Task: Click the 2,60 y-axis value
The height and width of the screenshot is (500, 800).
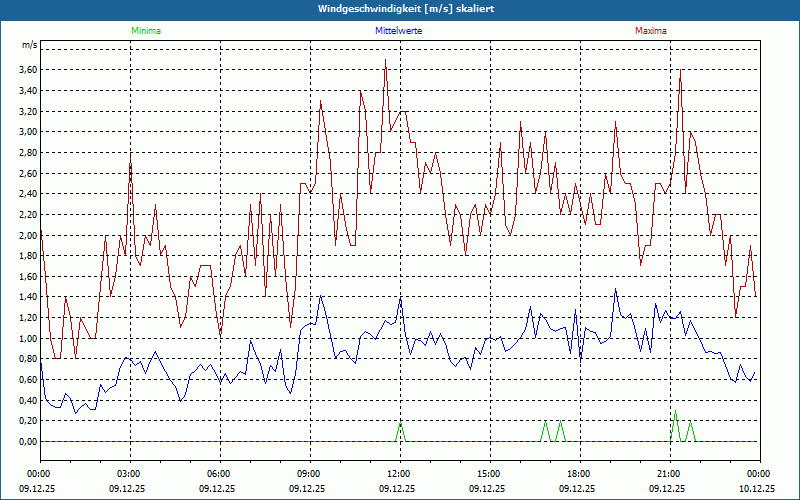Action: pyautogui.click(x=29, y=173)
